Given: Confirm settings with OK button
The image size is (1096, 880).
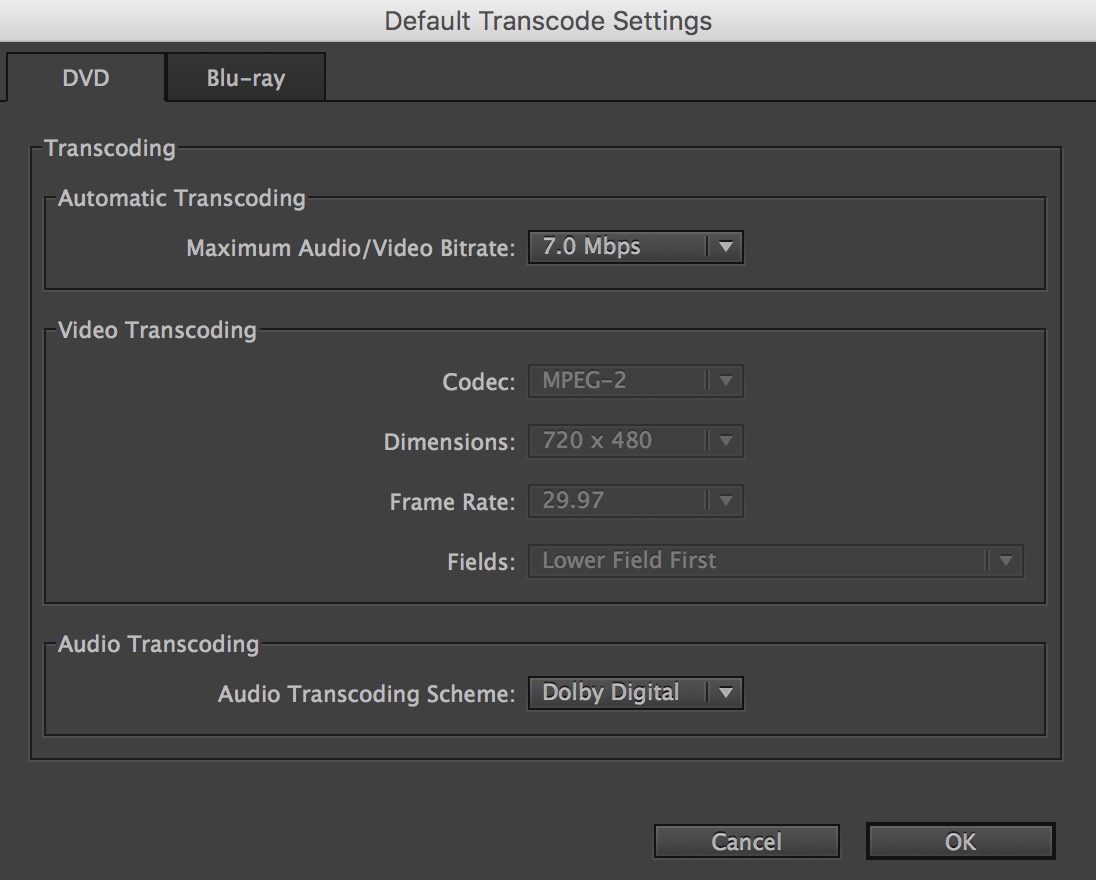Looking at the screenshot, I should point(960,842).
